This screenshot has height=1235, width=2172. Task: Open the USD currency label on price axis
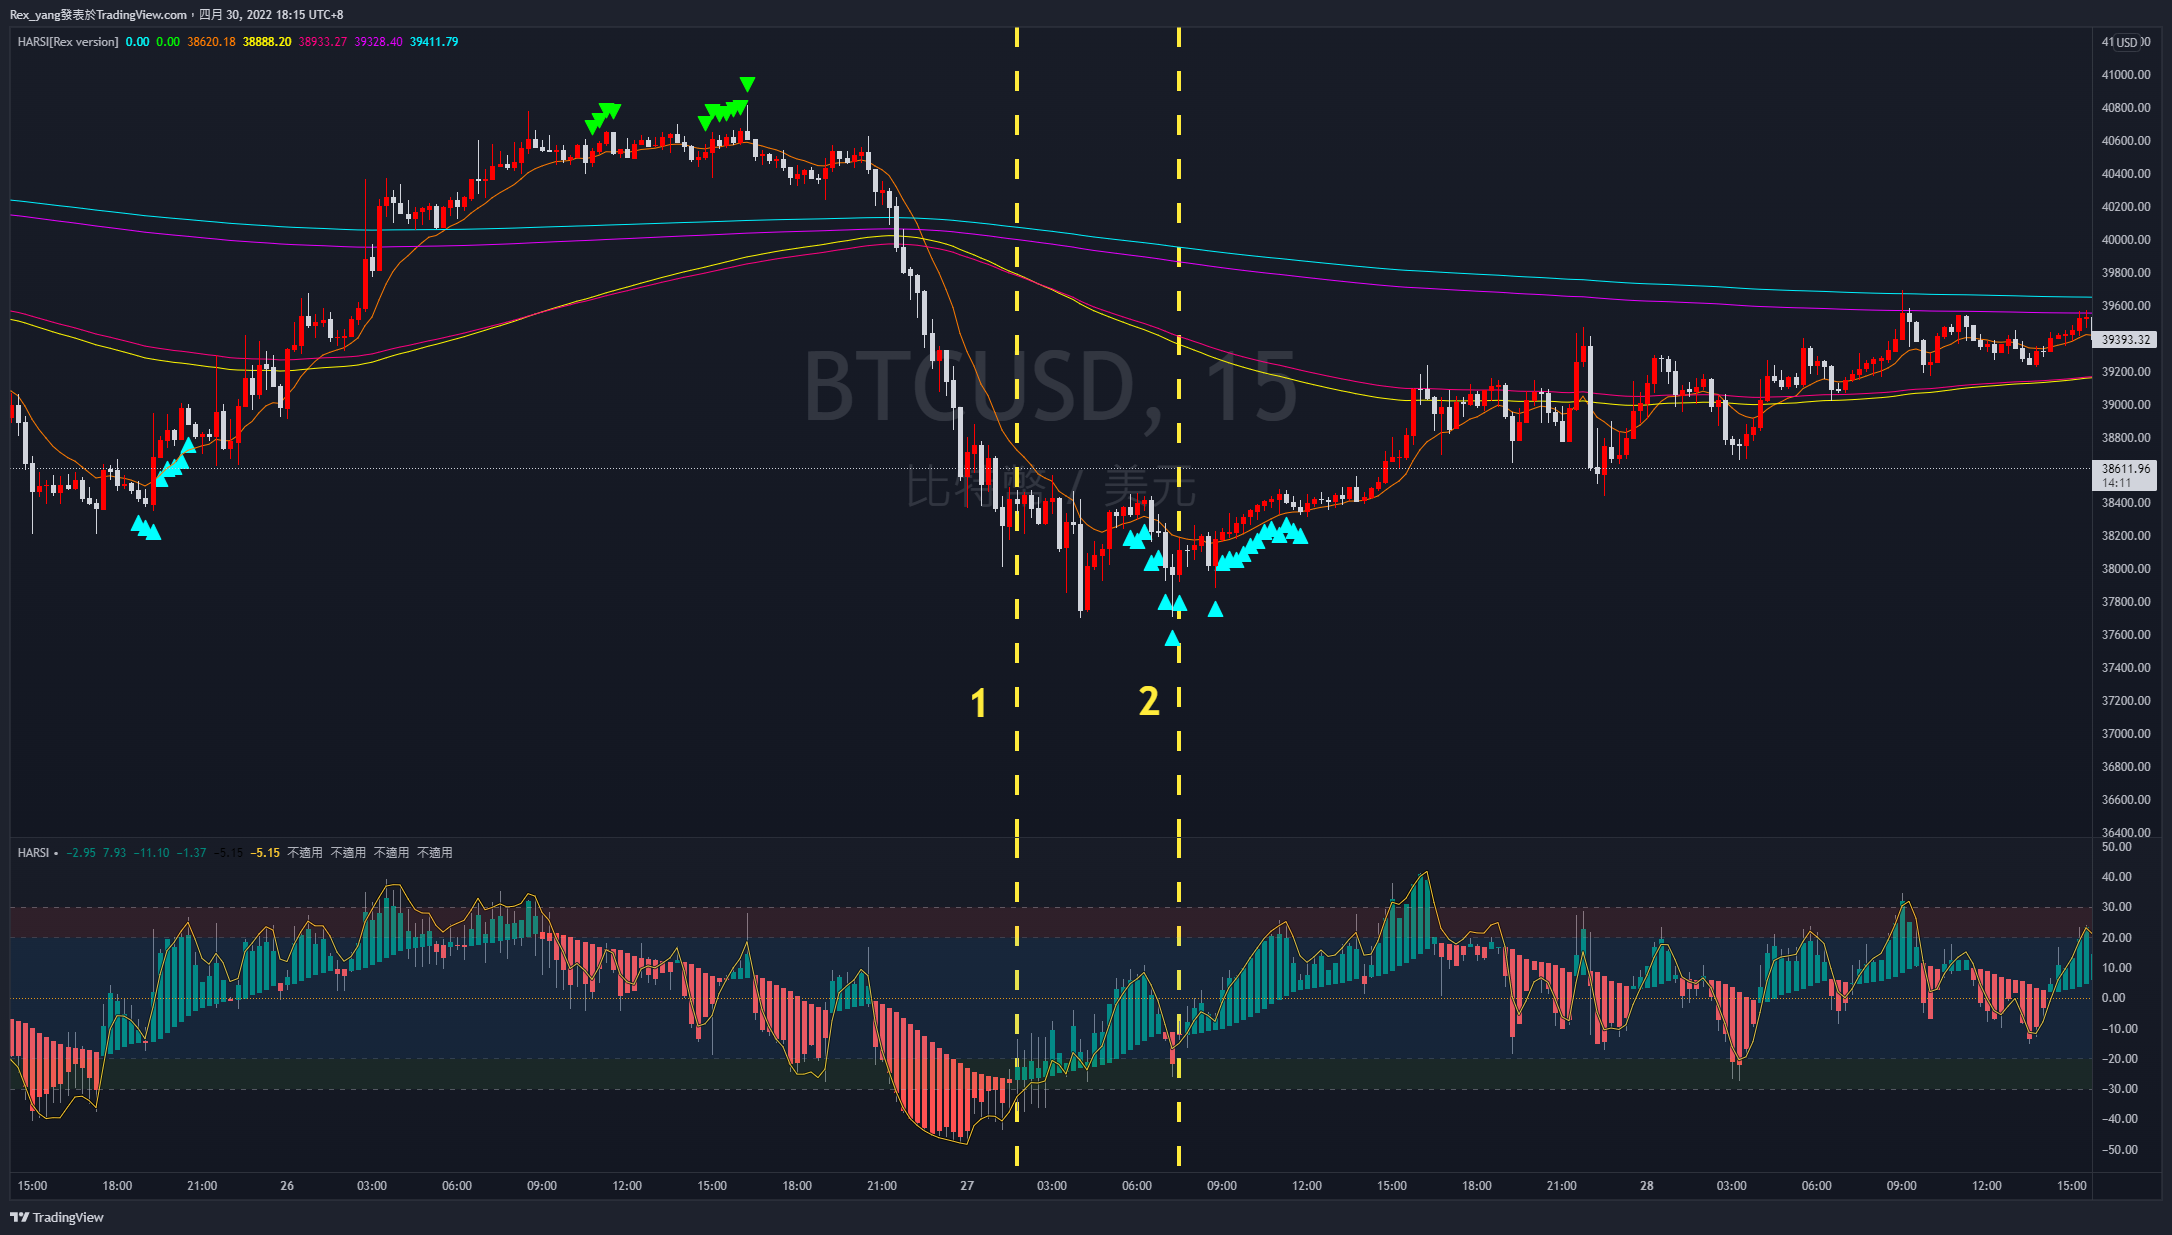click(2126, 42)
